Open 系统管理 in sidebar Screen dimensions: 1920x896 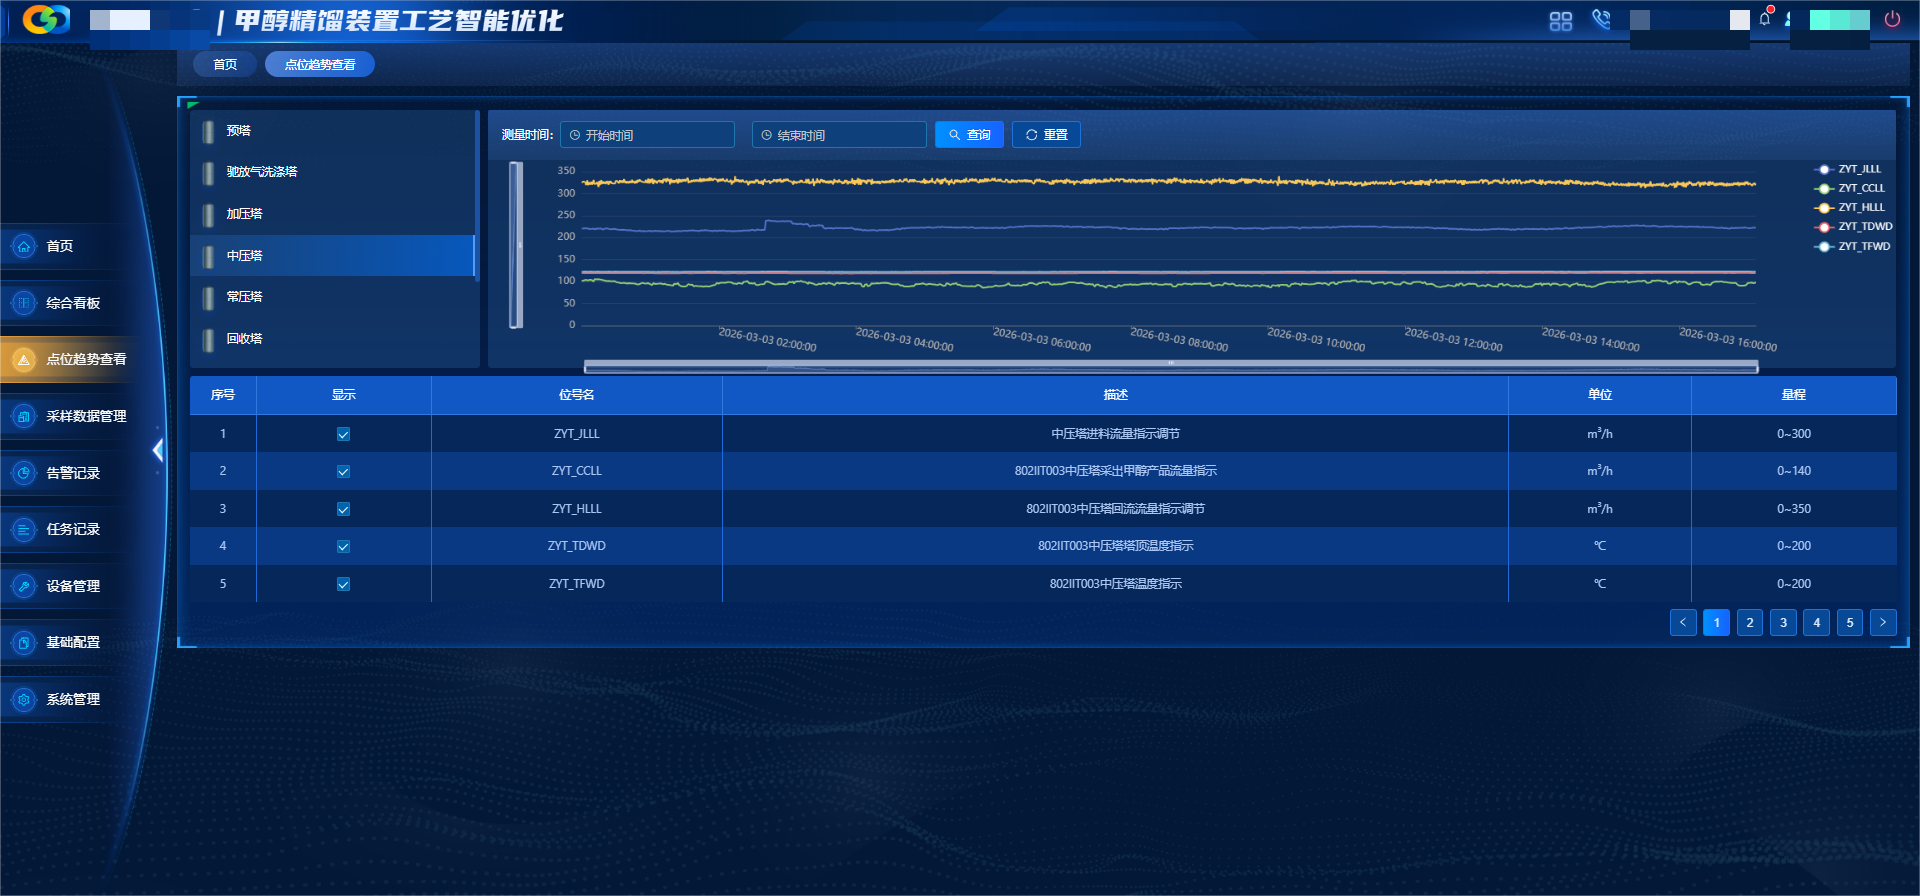(72, 699)
